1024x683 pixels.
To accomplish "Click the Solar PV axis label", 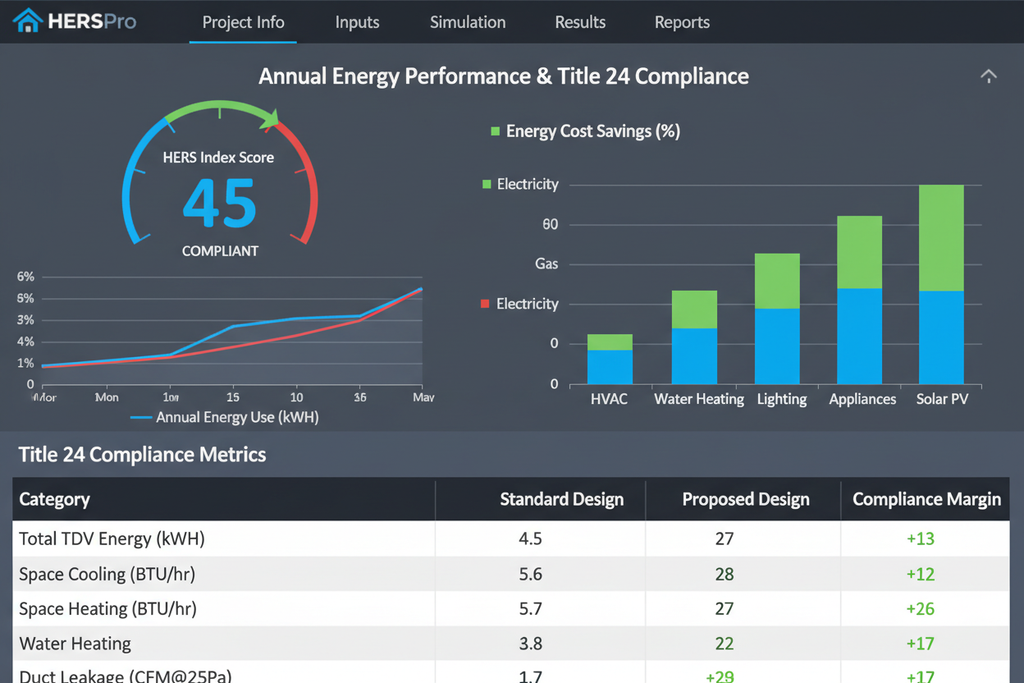I will pos(942,399).
